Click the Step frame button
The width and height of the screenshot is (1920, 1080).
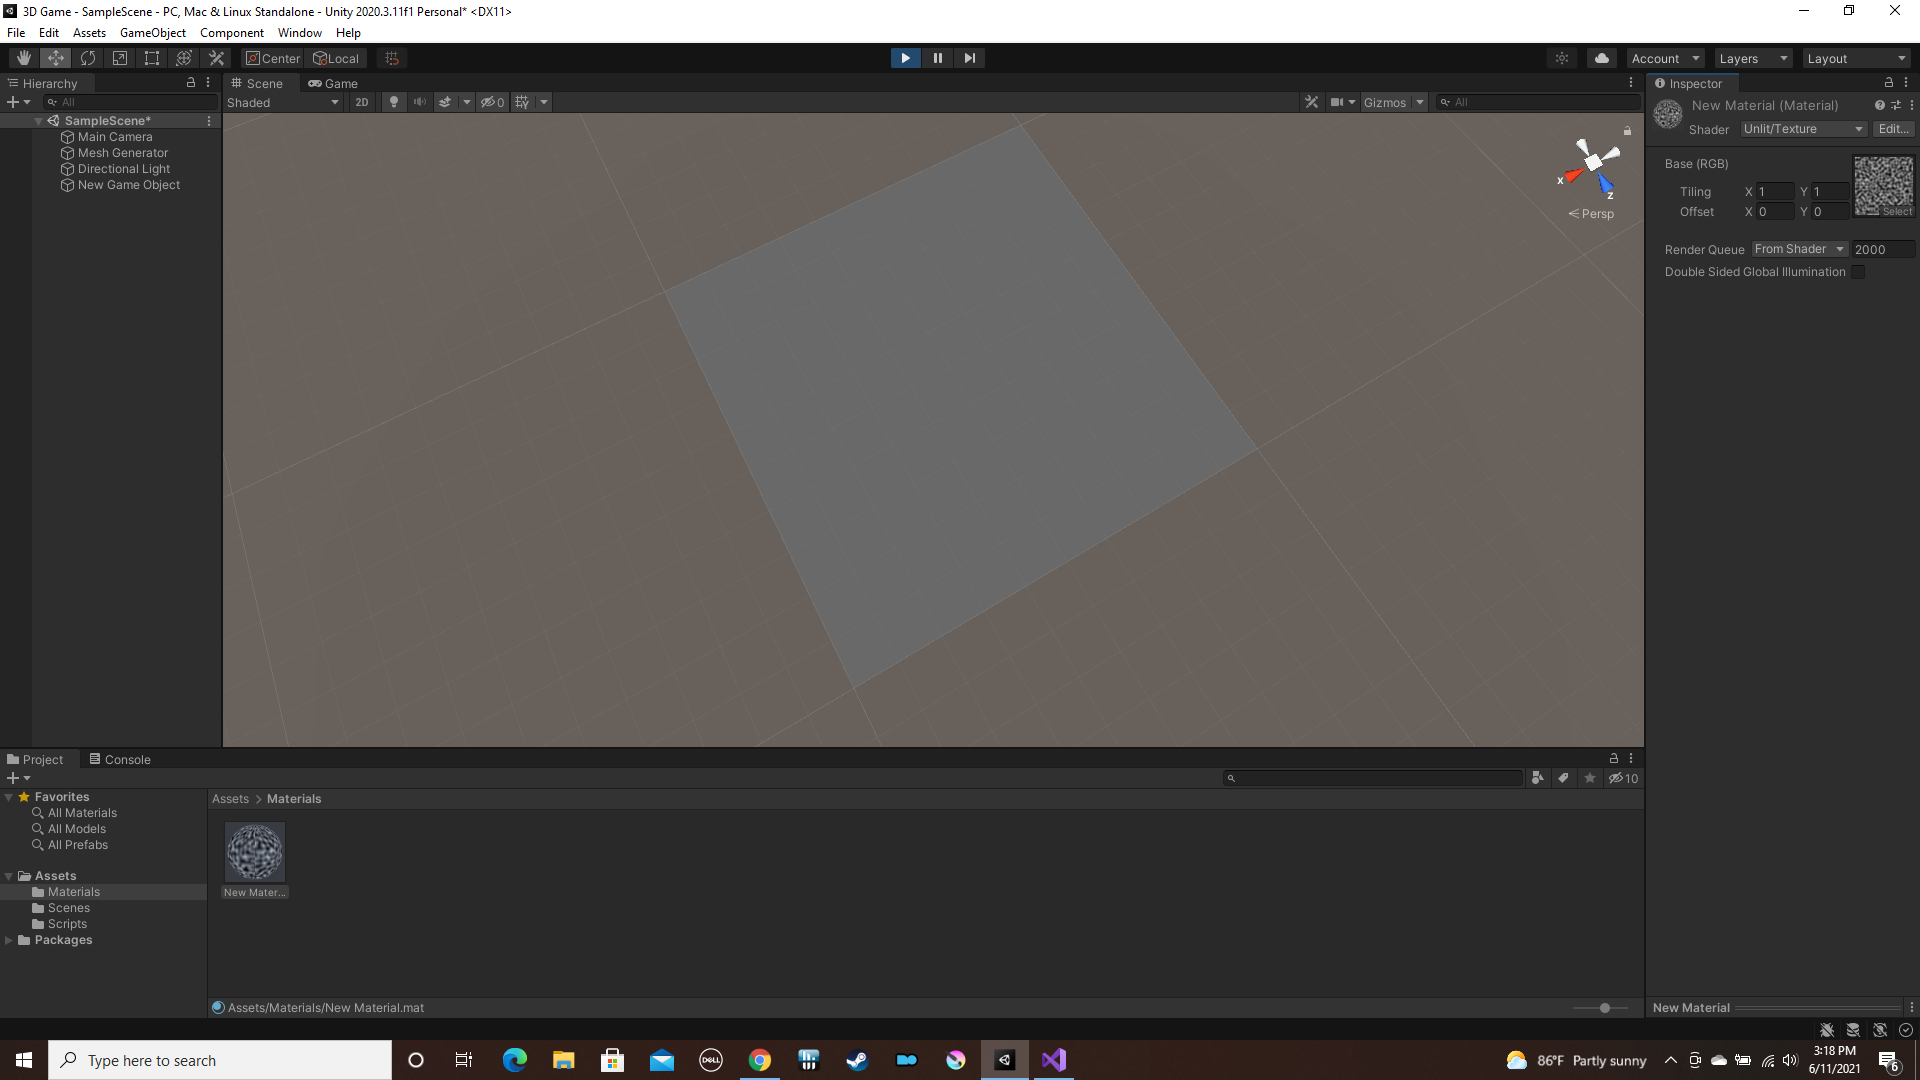(969, 58)
